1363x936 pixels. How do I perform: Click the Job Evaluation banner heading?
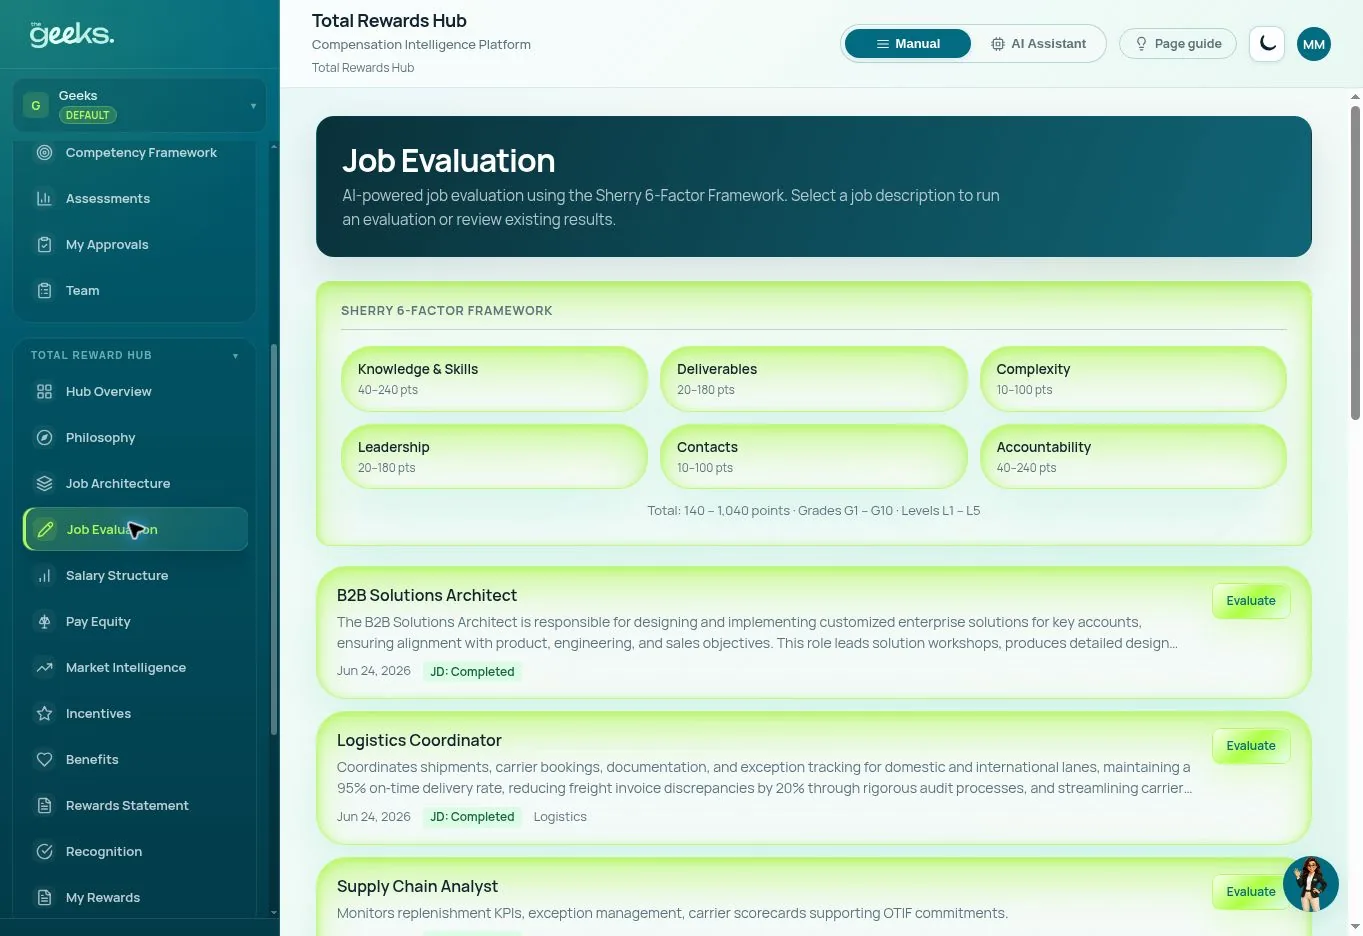pos(448,161)
